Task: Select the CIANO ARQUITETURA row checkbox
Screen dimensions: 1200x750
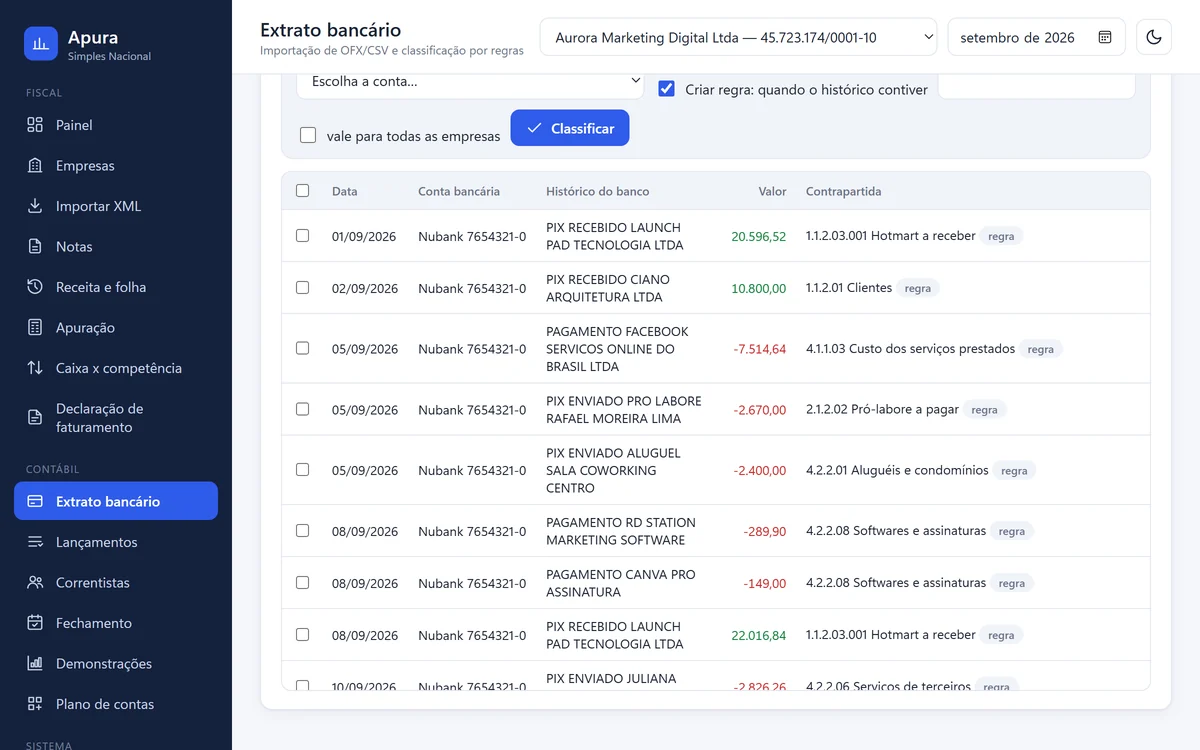Action: [x=303, y=287]
